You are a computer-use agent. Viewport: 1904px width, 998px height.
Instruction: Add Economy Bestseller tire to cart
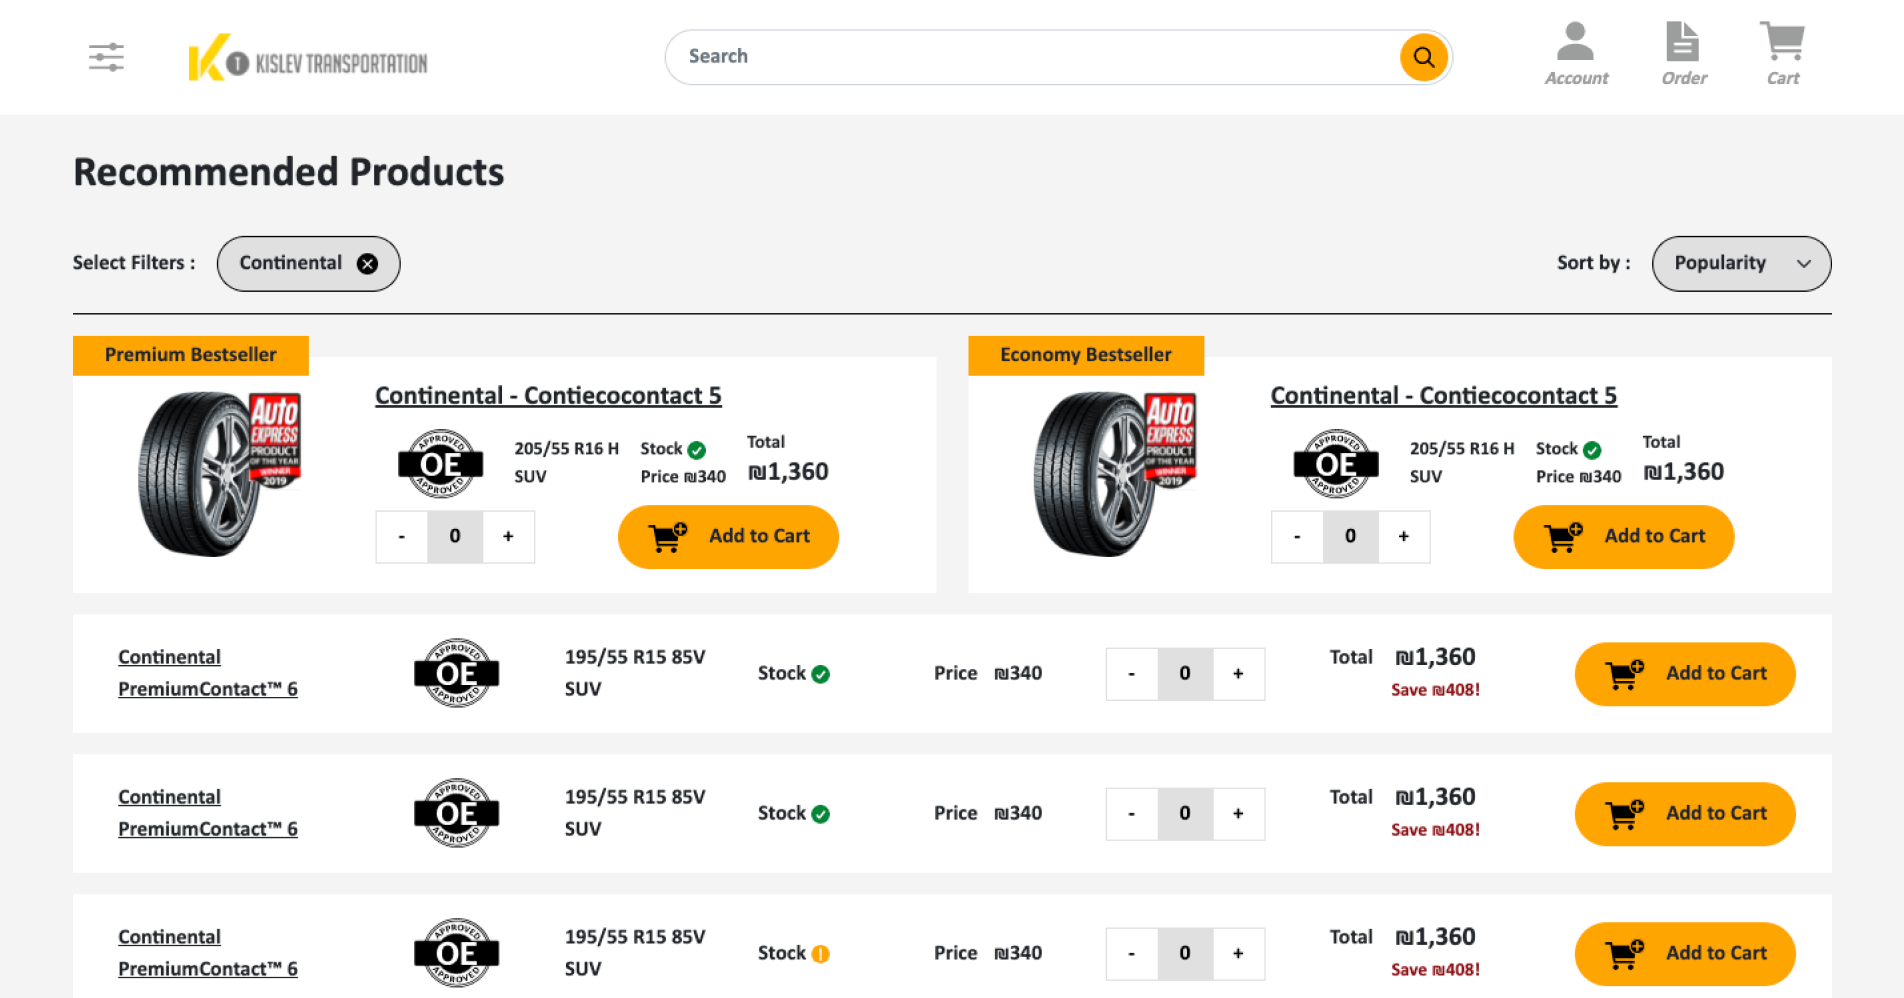pyautogui.click(x=1623, y=537)
